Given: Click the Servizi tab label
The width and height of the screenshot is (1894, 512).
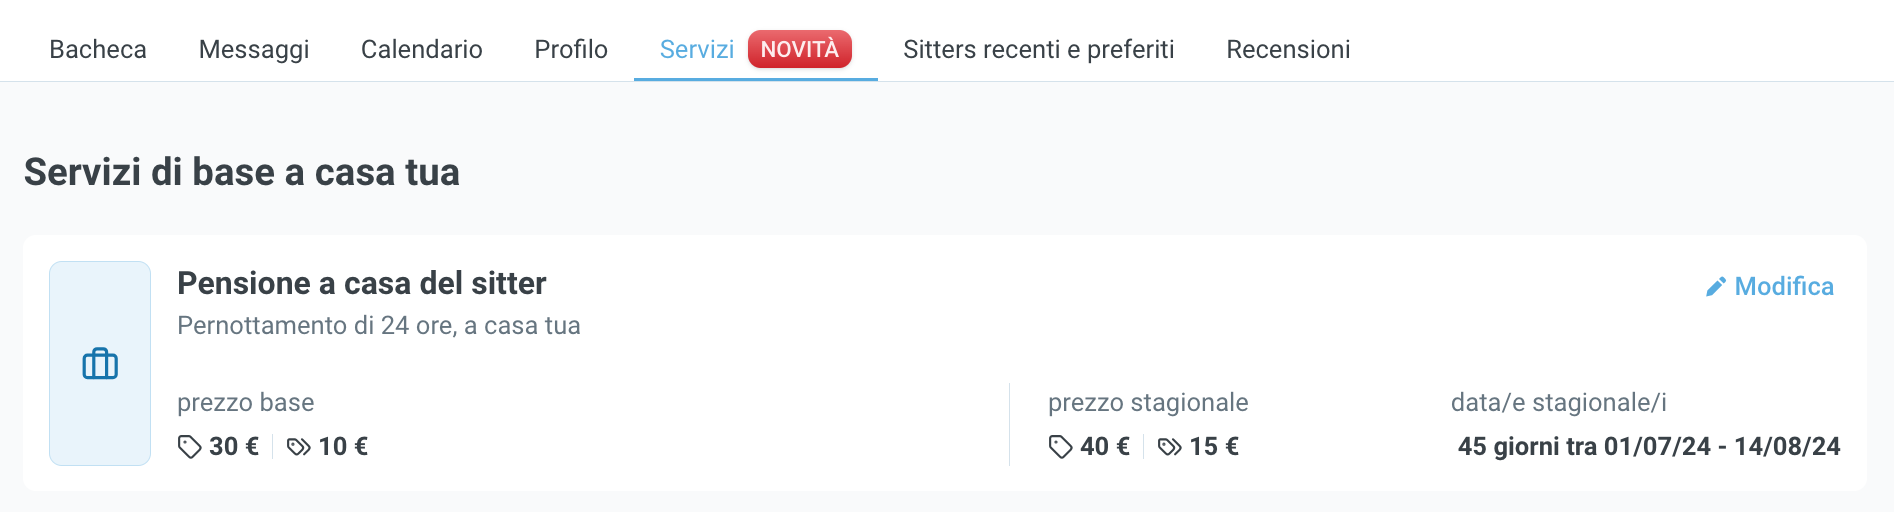Looking at the screenshot, I should tap(697, 49).
